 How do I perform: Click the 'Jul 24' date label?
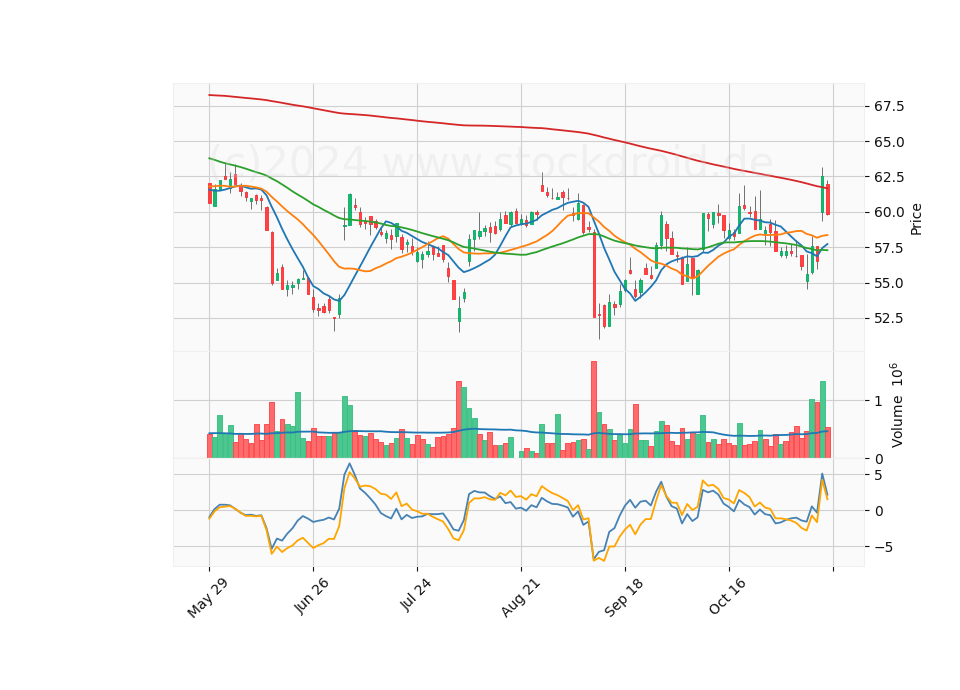click(x=416, y=595)
